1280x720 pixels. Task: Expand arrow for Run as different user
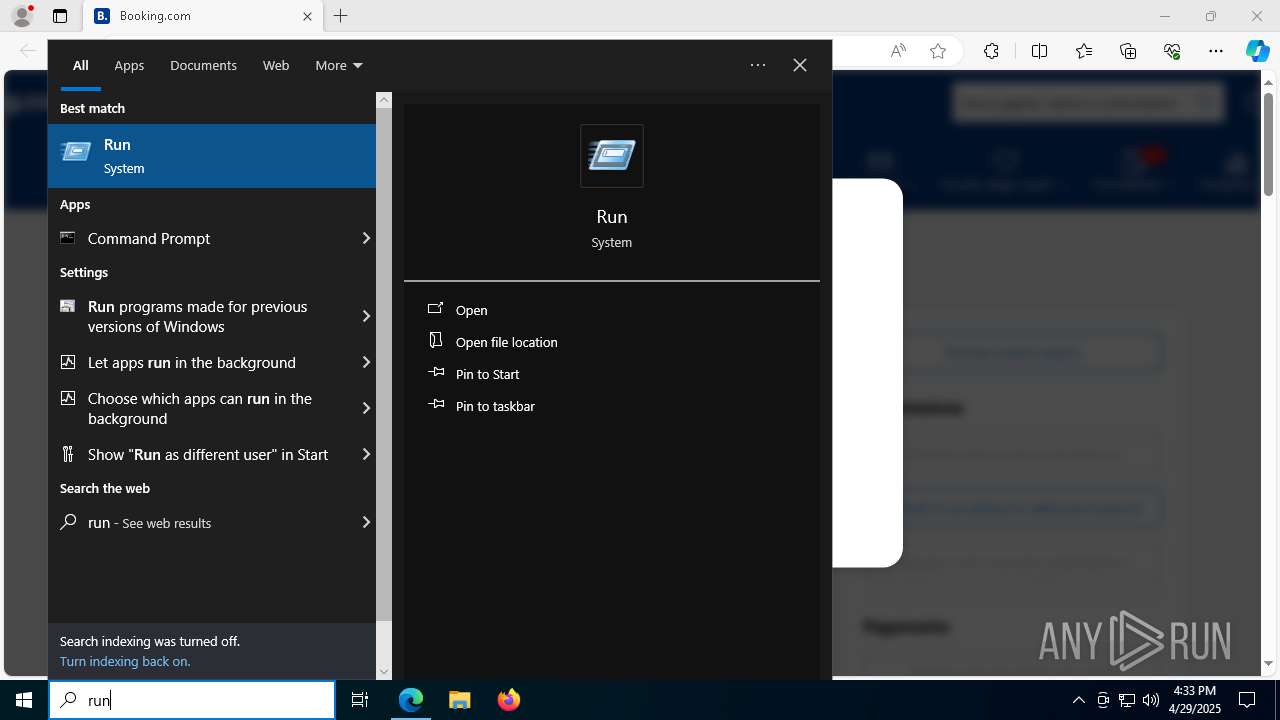366,454
